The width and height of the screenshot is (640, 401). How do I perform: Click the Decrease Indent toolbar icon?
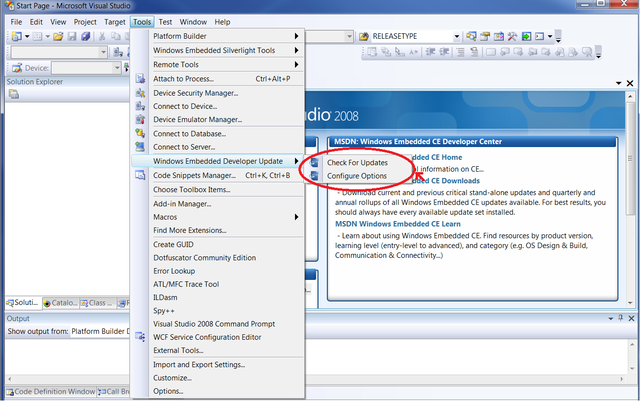(x=430, y=52)
